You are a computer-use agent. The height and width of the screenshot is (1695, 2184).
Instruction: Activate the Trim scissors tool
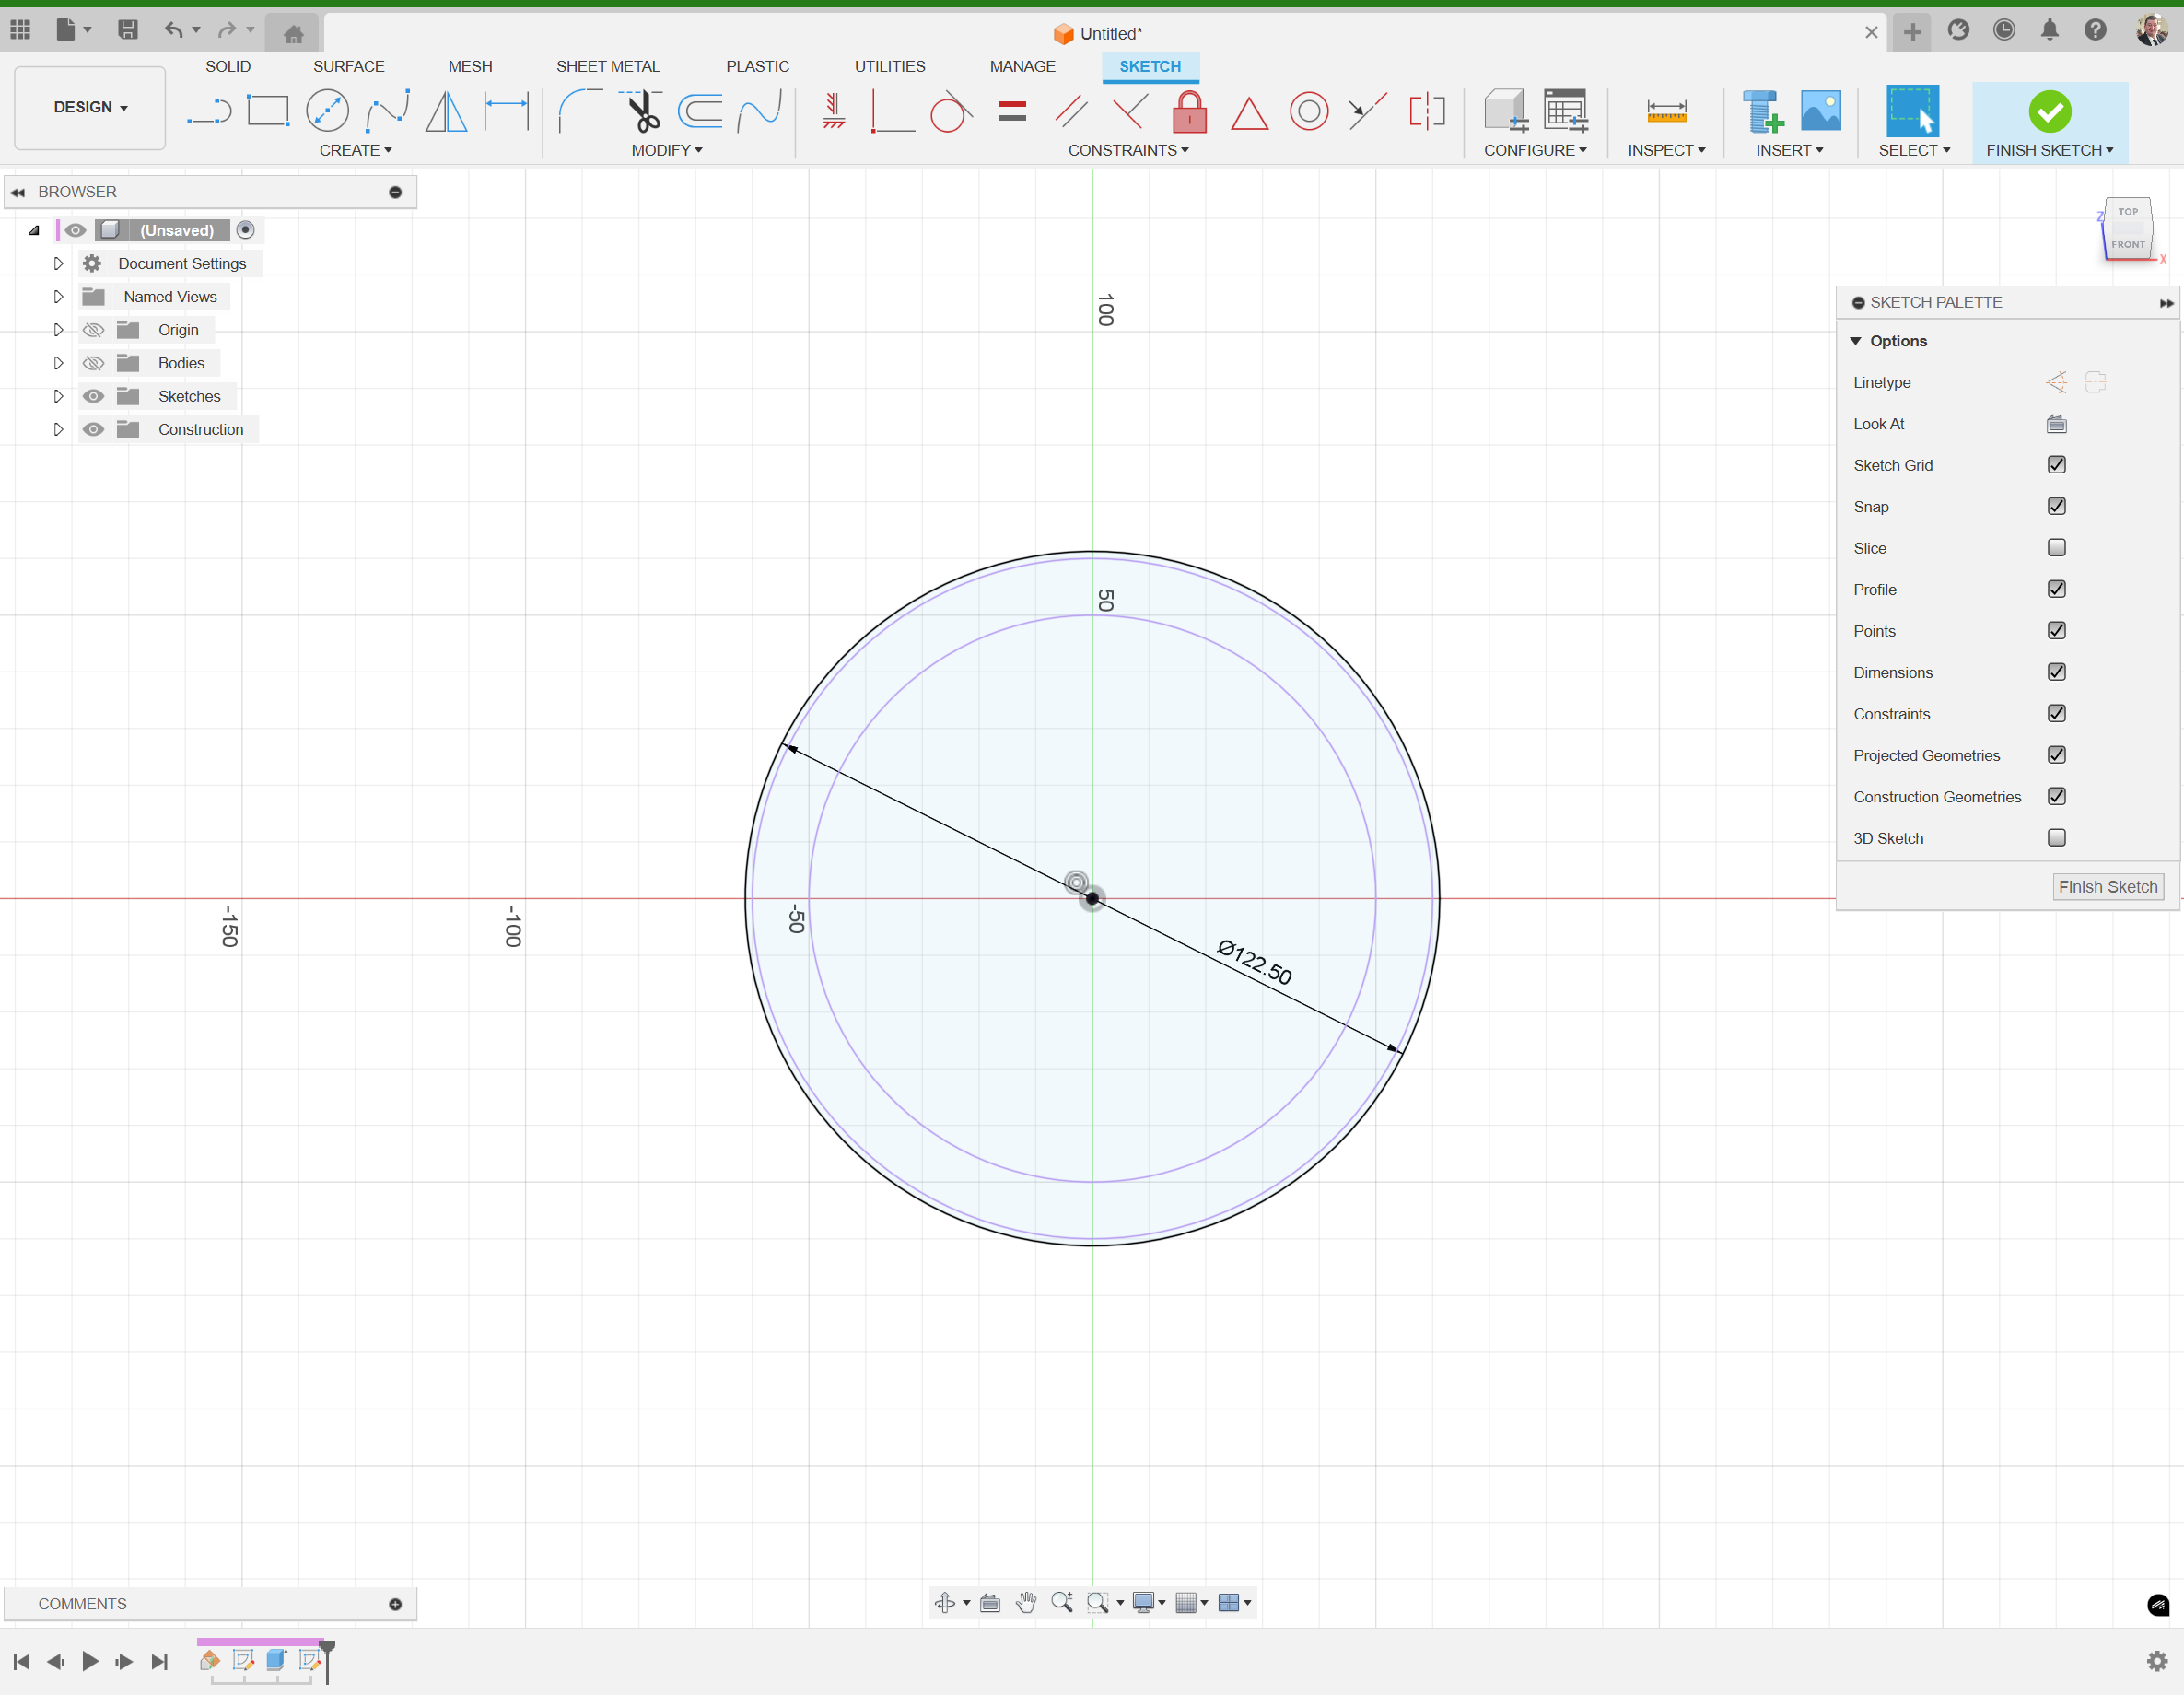coord(641,111)
